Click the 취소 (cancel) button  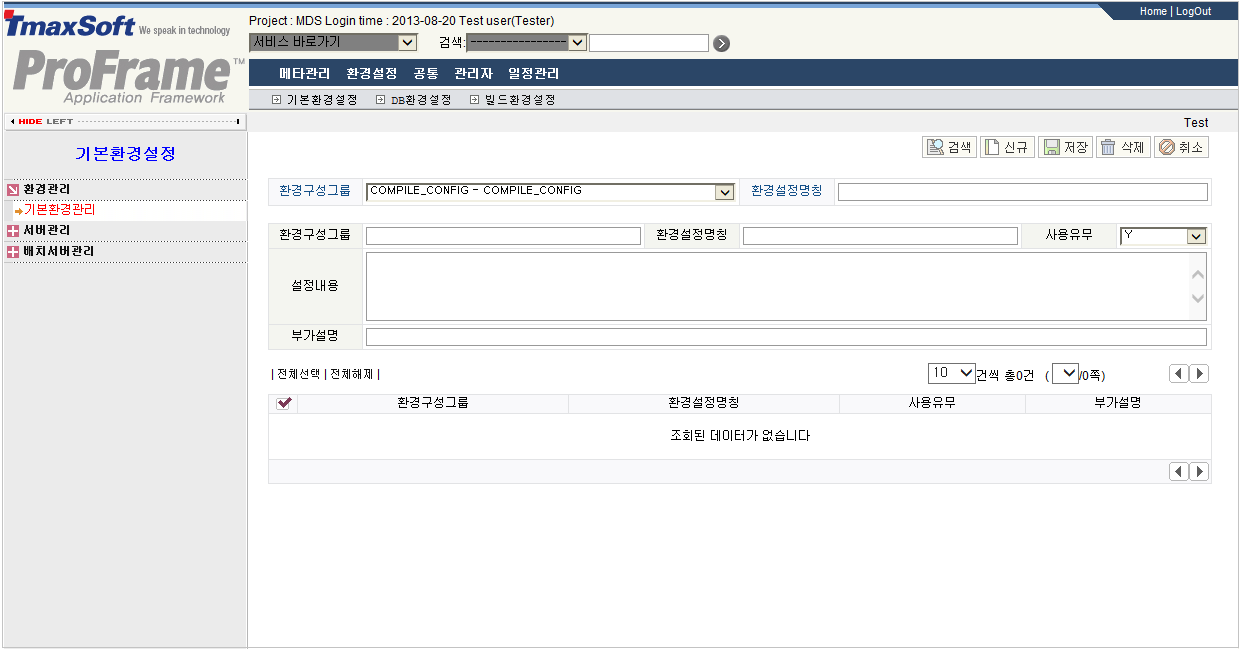click(1180, 147)
